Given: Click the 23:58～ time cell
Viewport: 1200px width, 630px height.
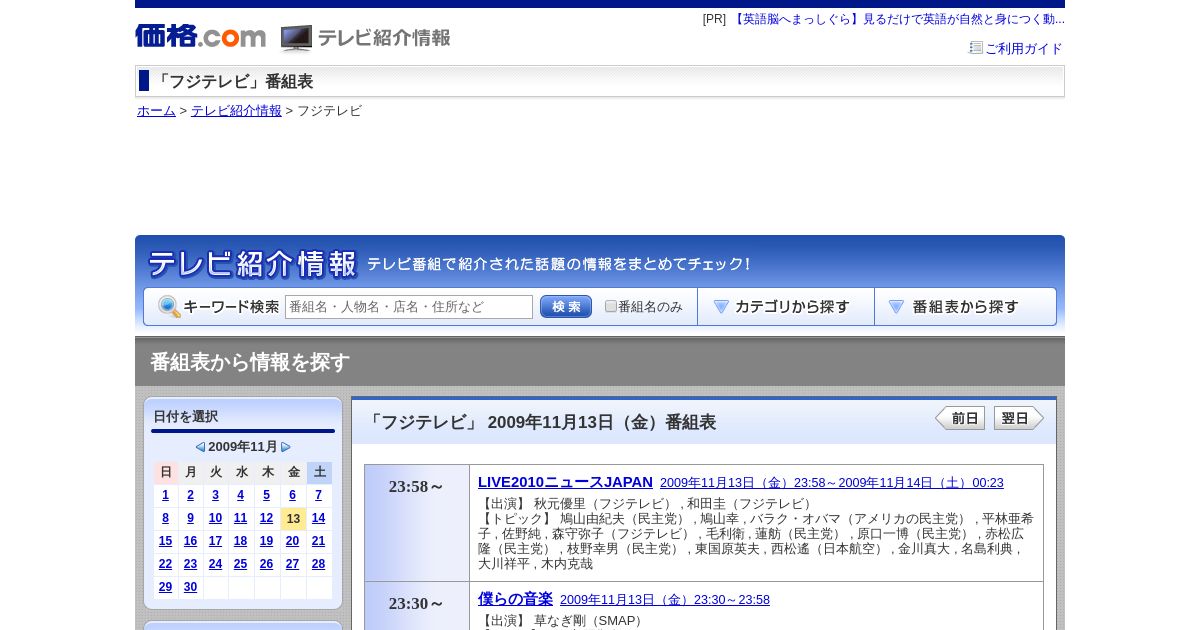Looking at the screenshot, I should click(417, 523).
